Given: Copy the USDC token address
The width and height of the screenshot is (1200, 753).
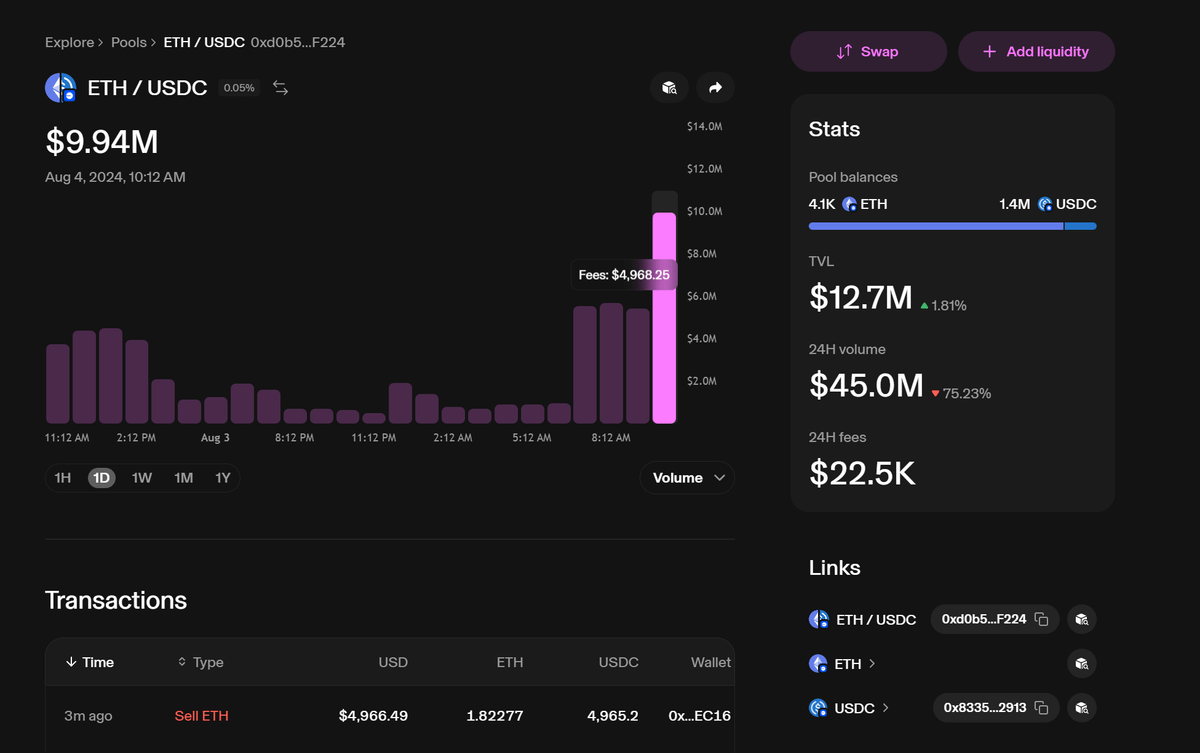Looking at the screenshot, I should 1041,708.
